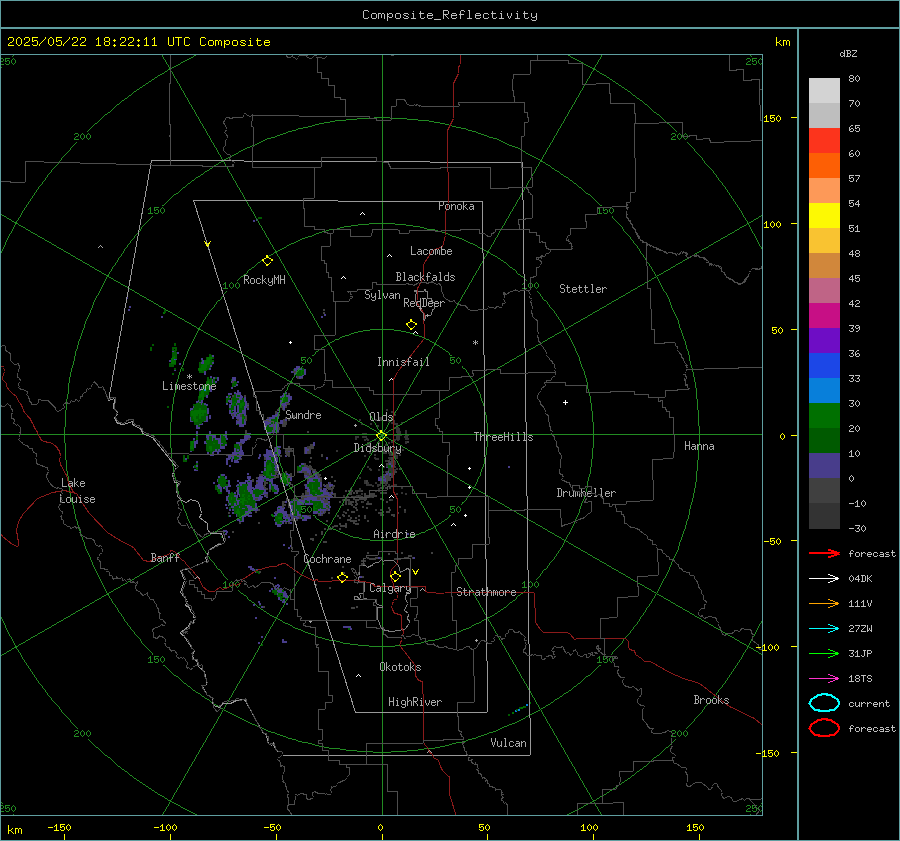Image resolution: width=900 pixels, height=841 pixels.
Task: Click the Calgary city label
Action: click(x=390, y=588)
